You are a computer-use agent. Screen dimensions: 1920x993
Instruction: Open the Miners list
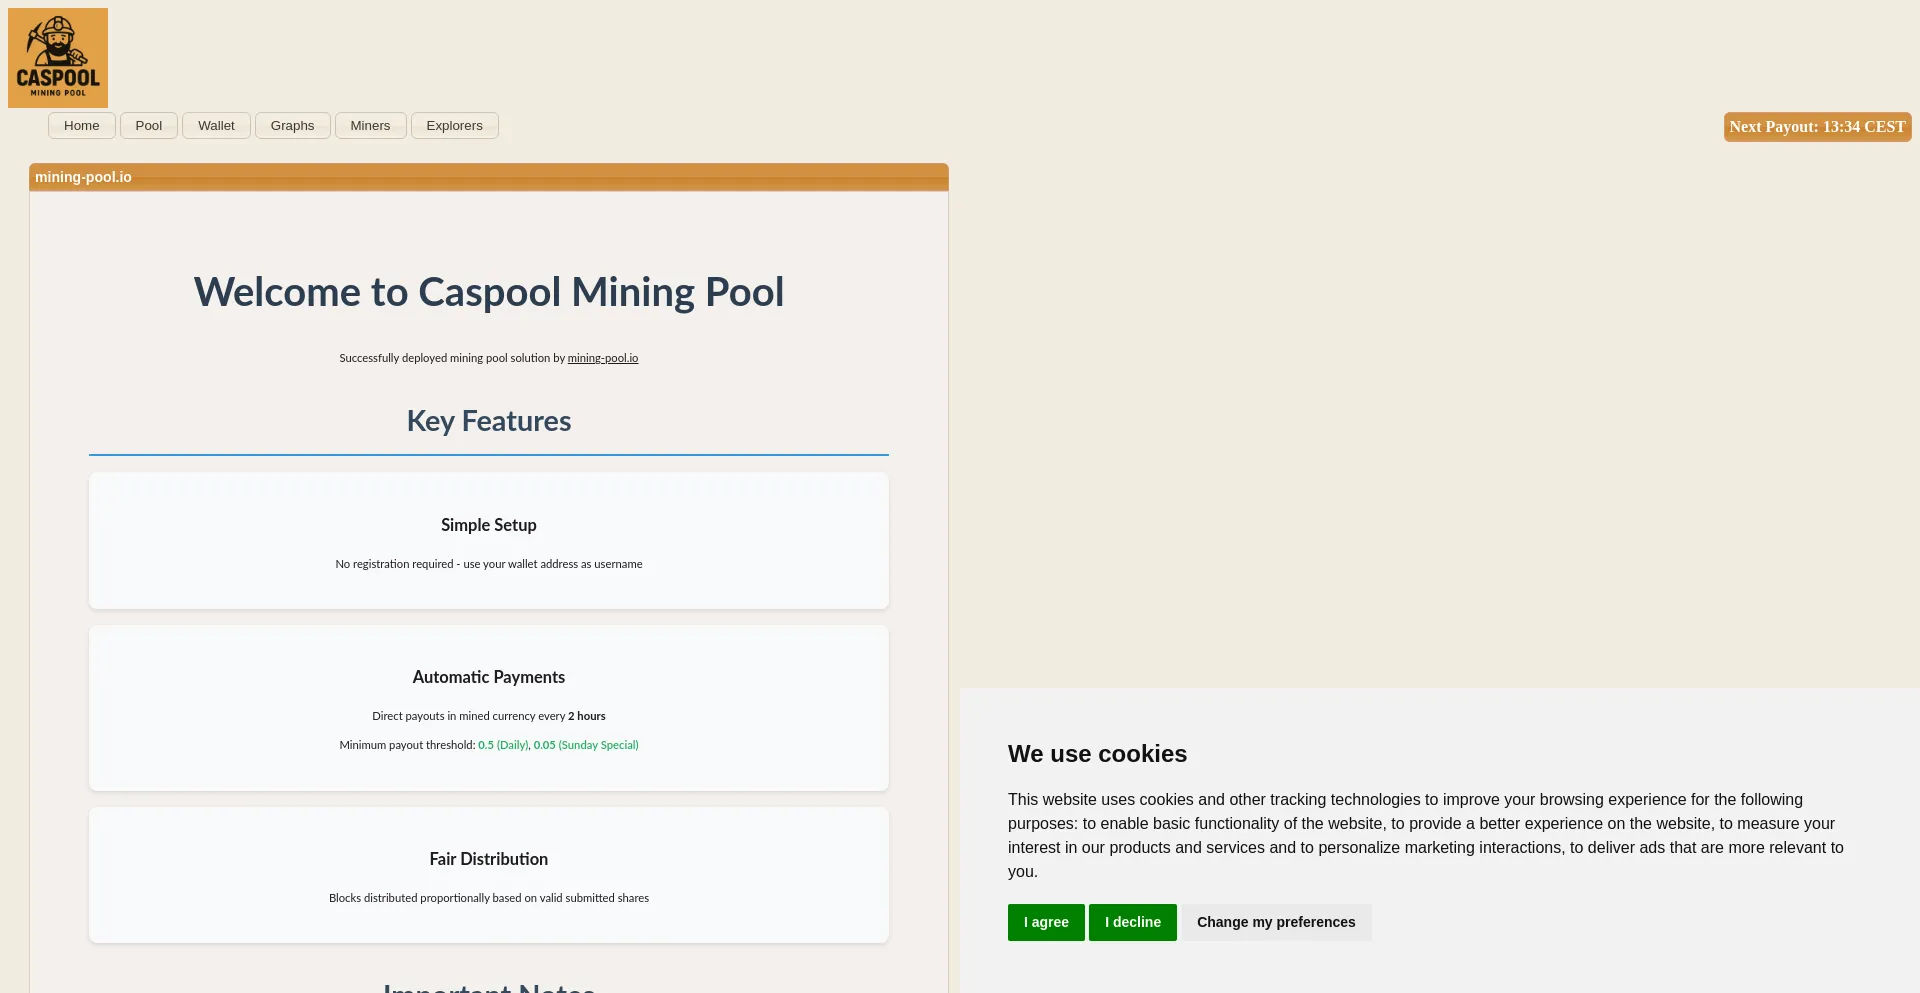pos(370,126)
